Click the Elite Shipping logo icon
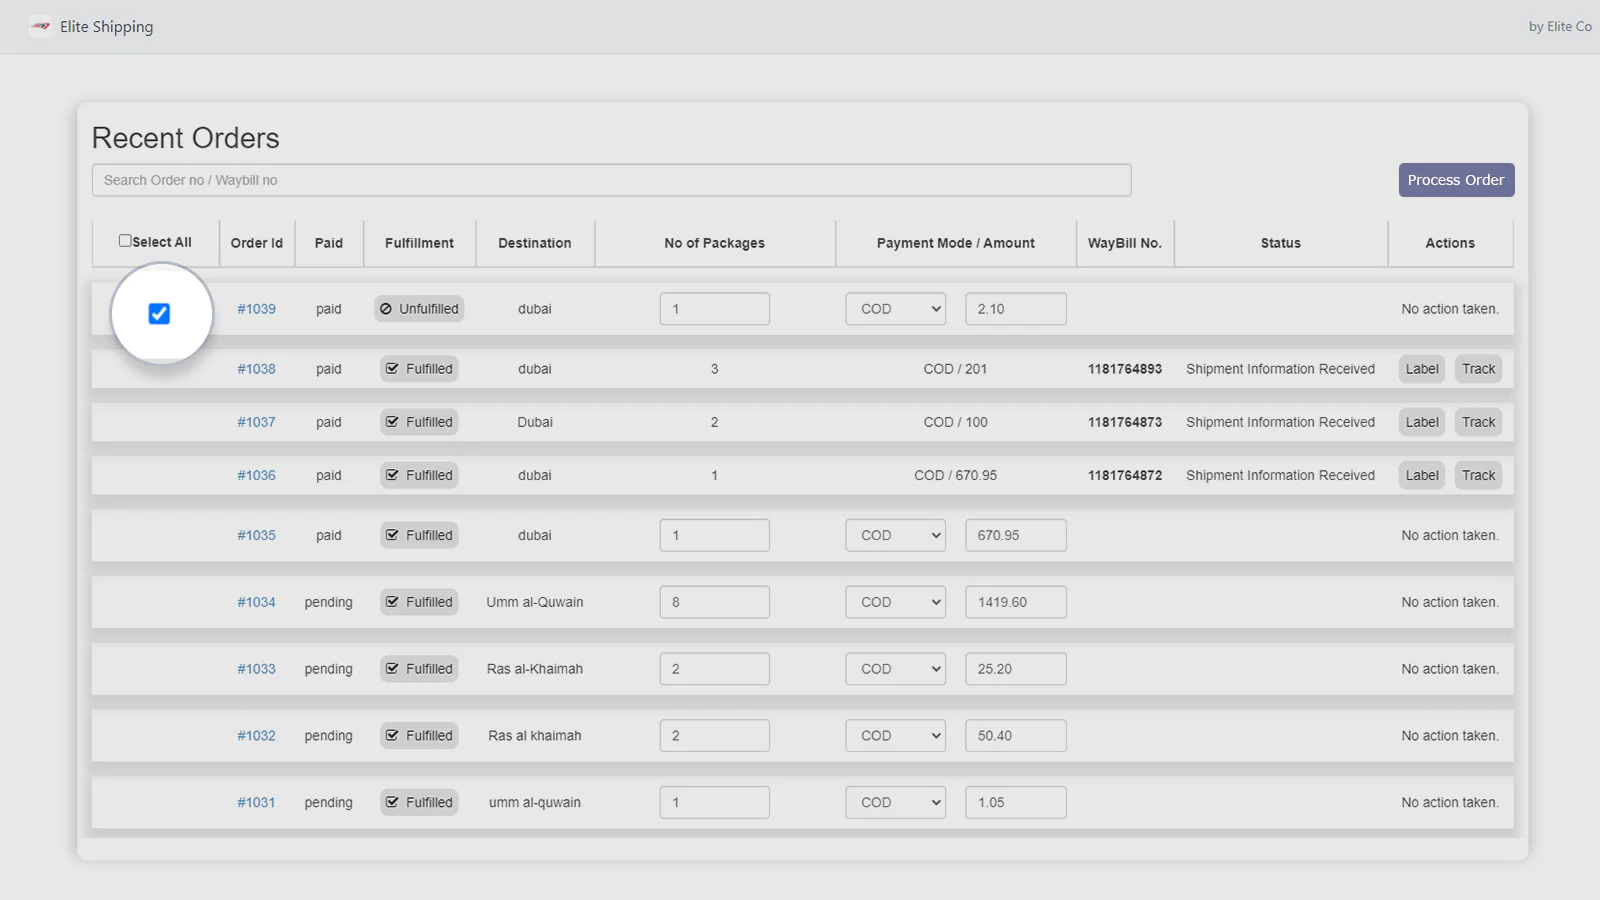This screenshot has width=1600, height=900. [40, 27]
